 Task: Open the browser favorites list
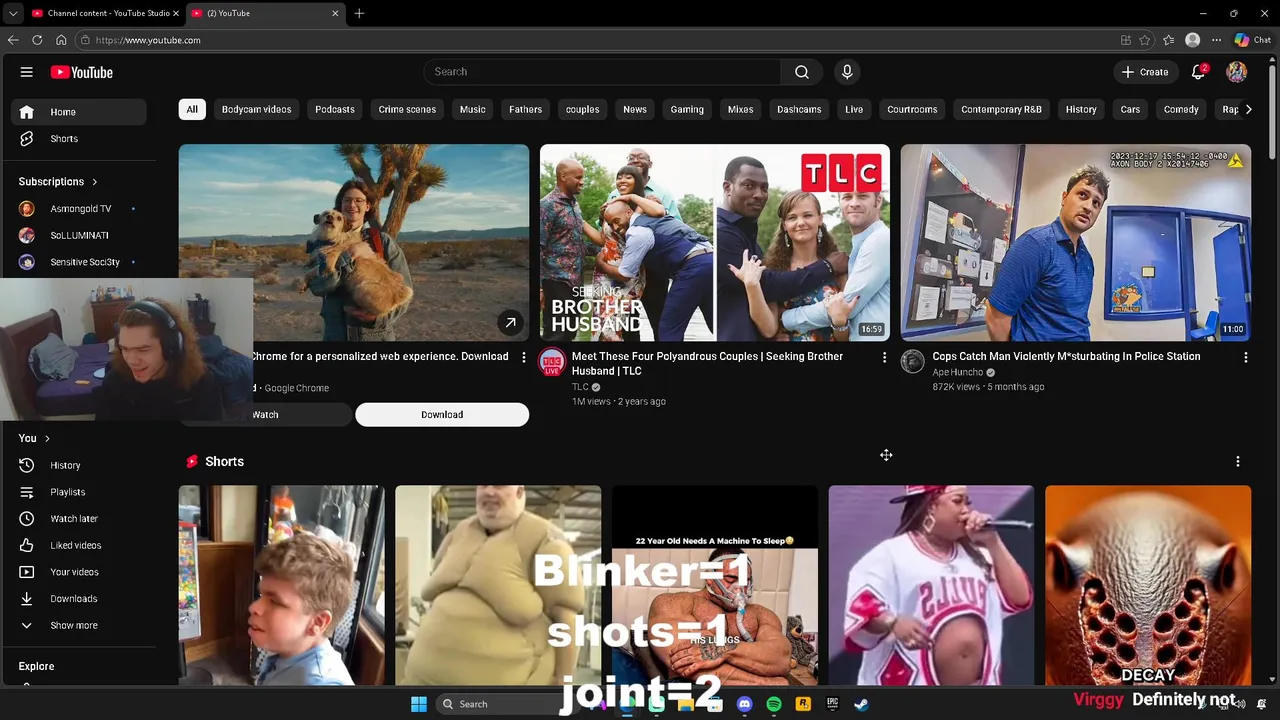coord(1169,40)
